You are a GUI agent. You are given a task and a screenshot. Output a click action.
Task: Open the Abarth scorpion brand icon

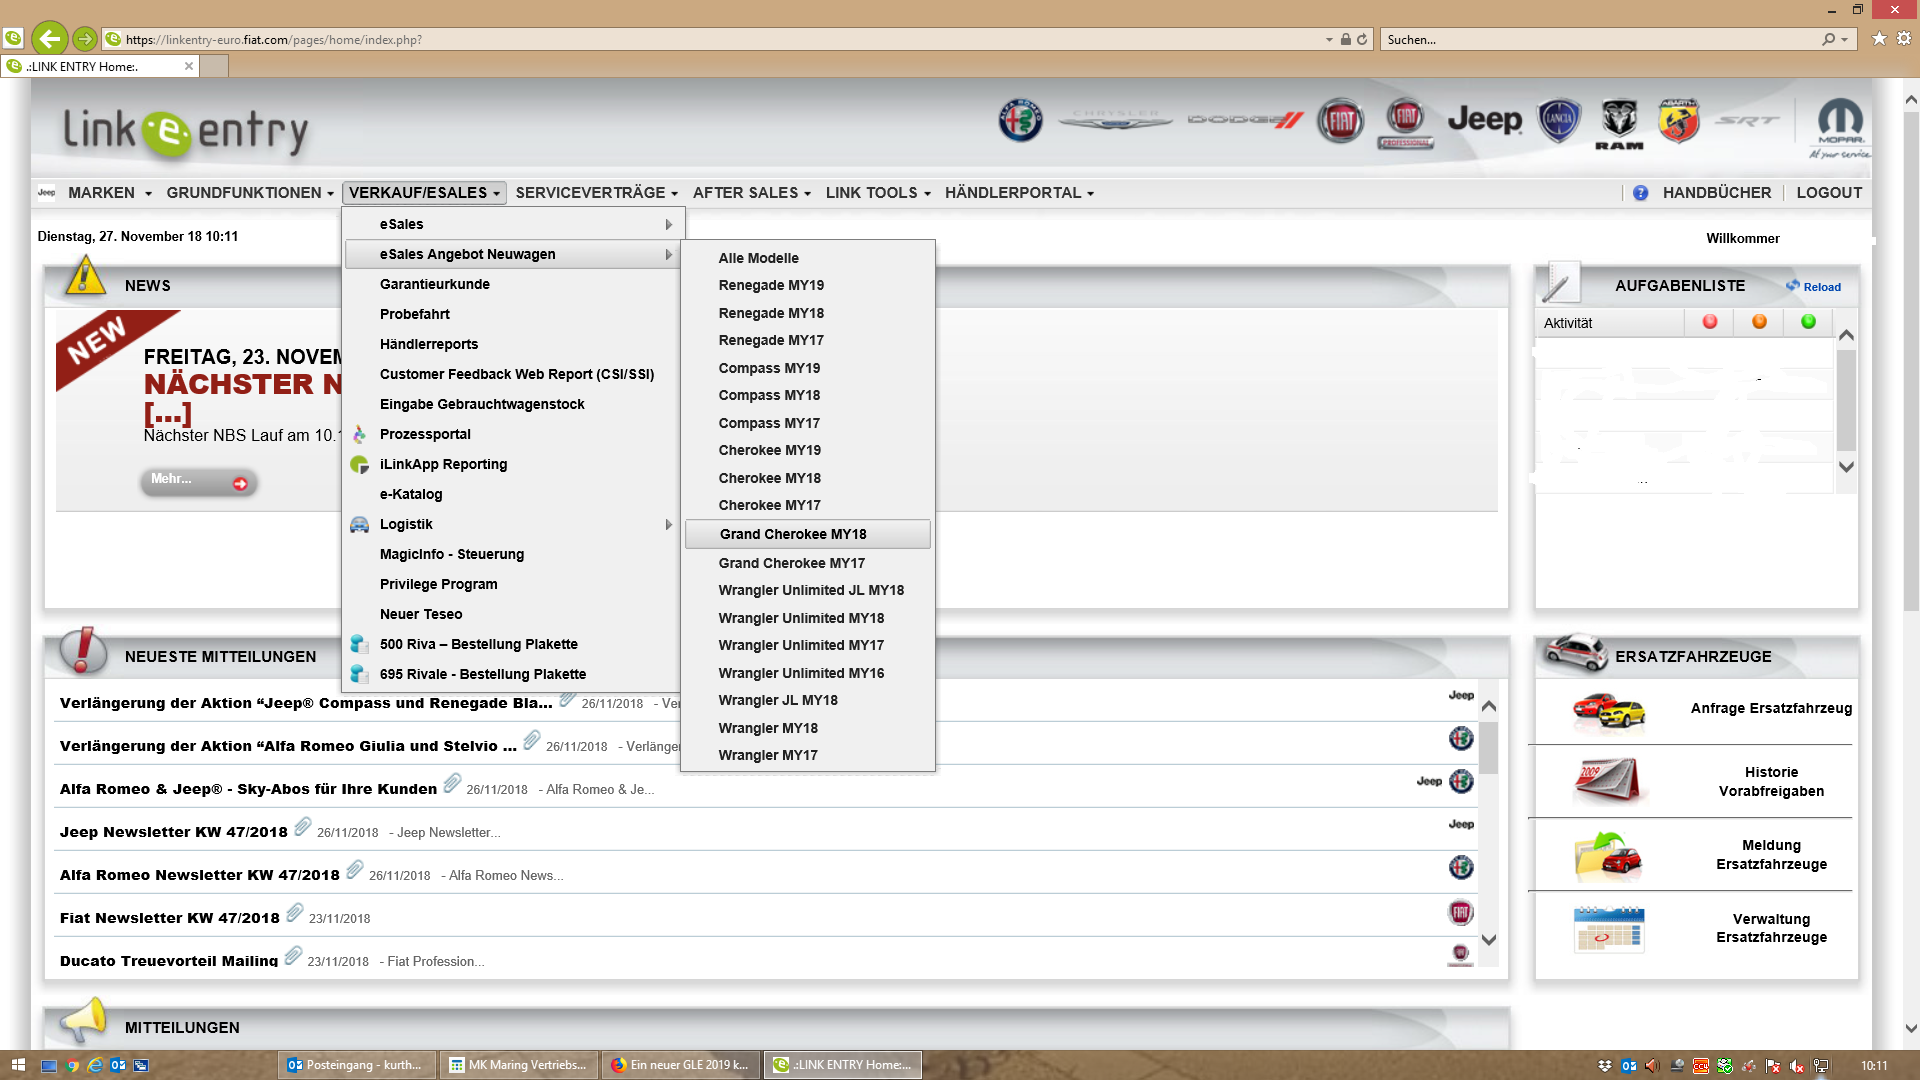point(1678,121)
